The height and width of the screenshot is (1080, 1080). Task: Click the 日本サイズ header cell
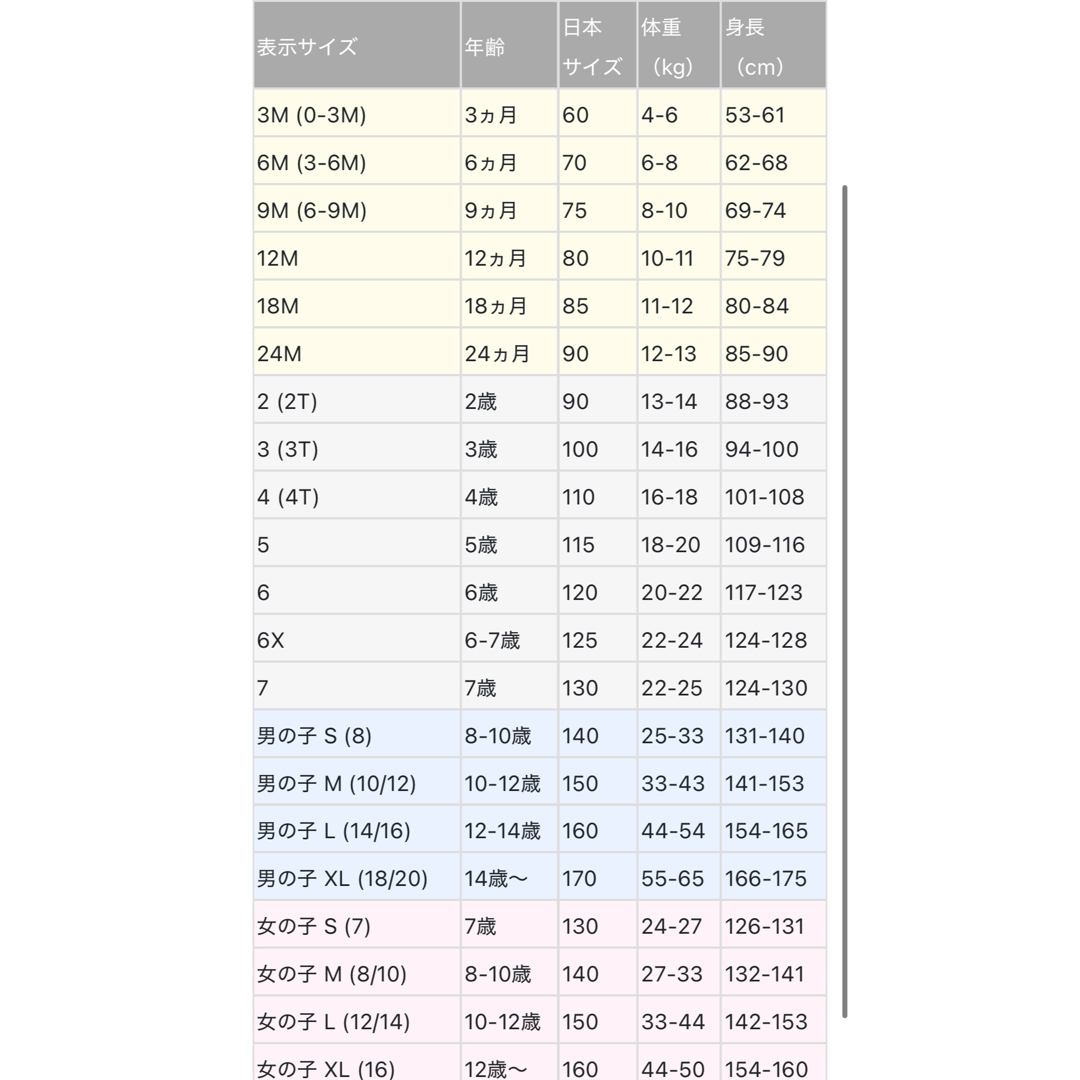(x=597, y=45)
